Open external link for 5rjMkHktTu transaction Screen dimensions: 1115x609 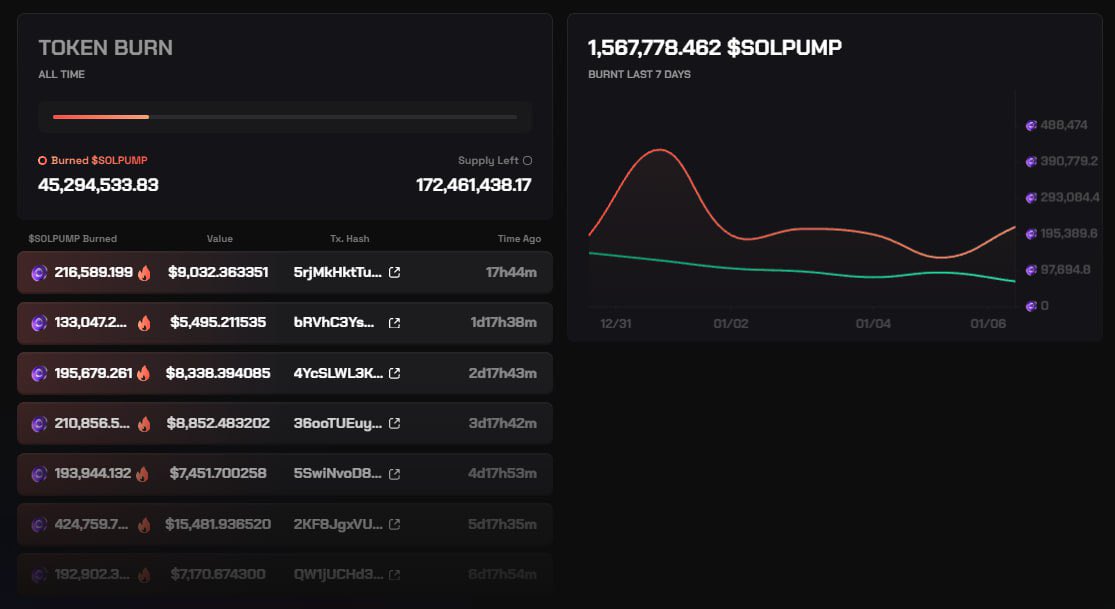click(394, 272)
